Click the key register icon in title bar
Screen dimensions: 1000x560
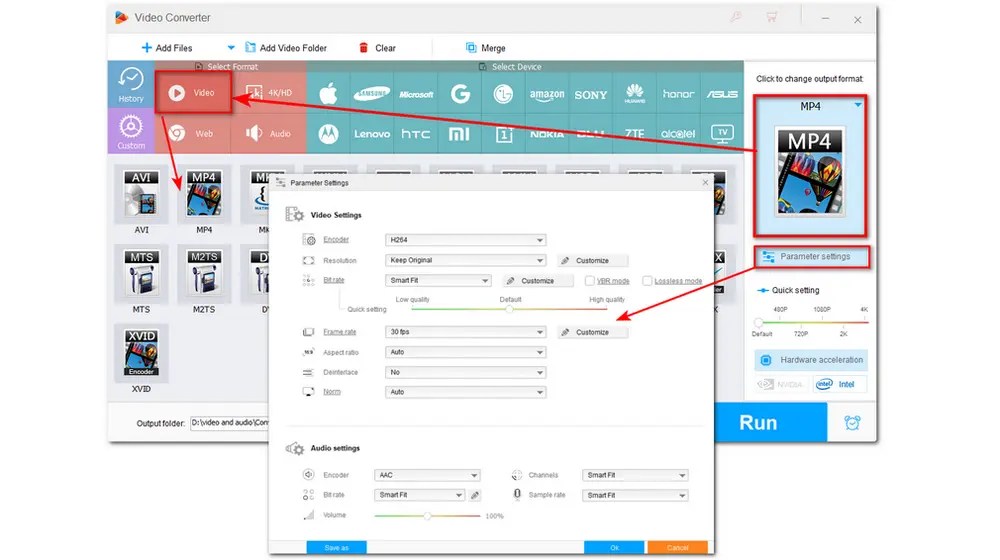(x=736, y=18)
